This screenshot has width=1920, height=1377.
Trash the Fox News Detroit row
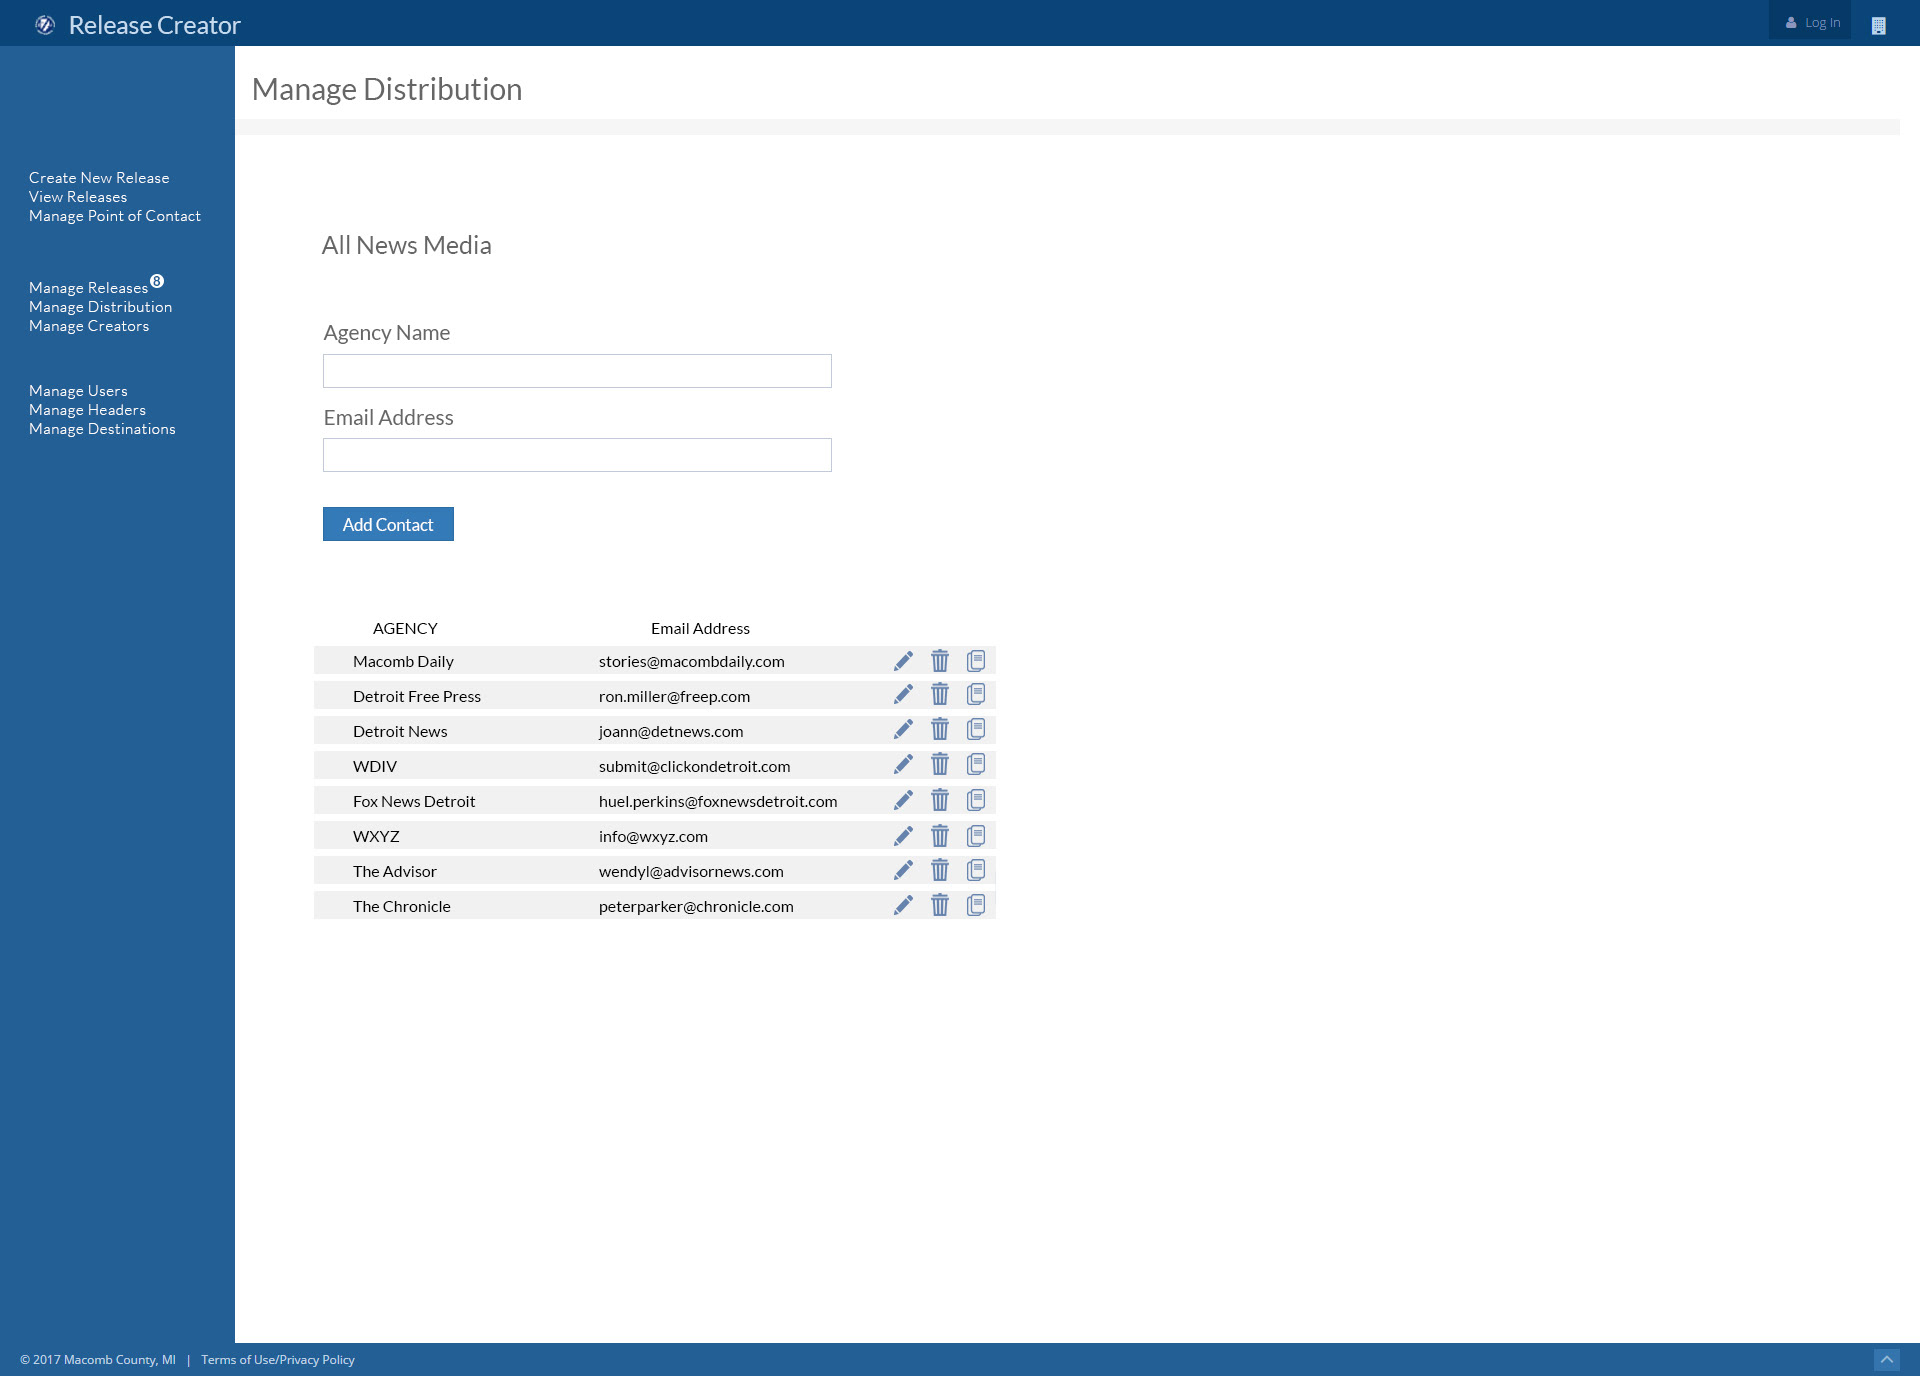940,800
